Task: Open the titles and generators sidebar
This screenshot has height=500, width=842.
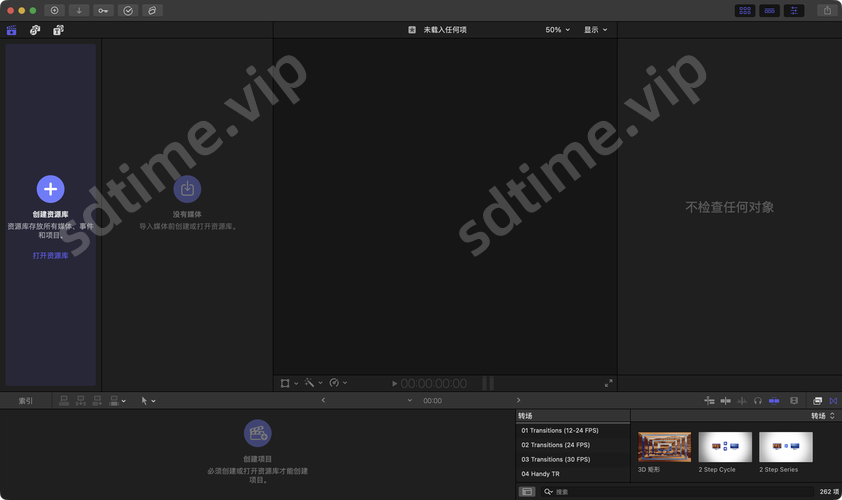Action: pos(58,30)
